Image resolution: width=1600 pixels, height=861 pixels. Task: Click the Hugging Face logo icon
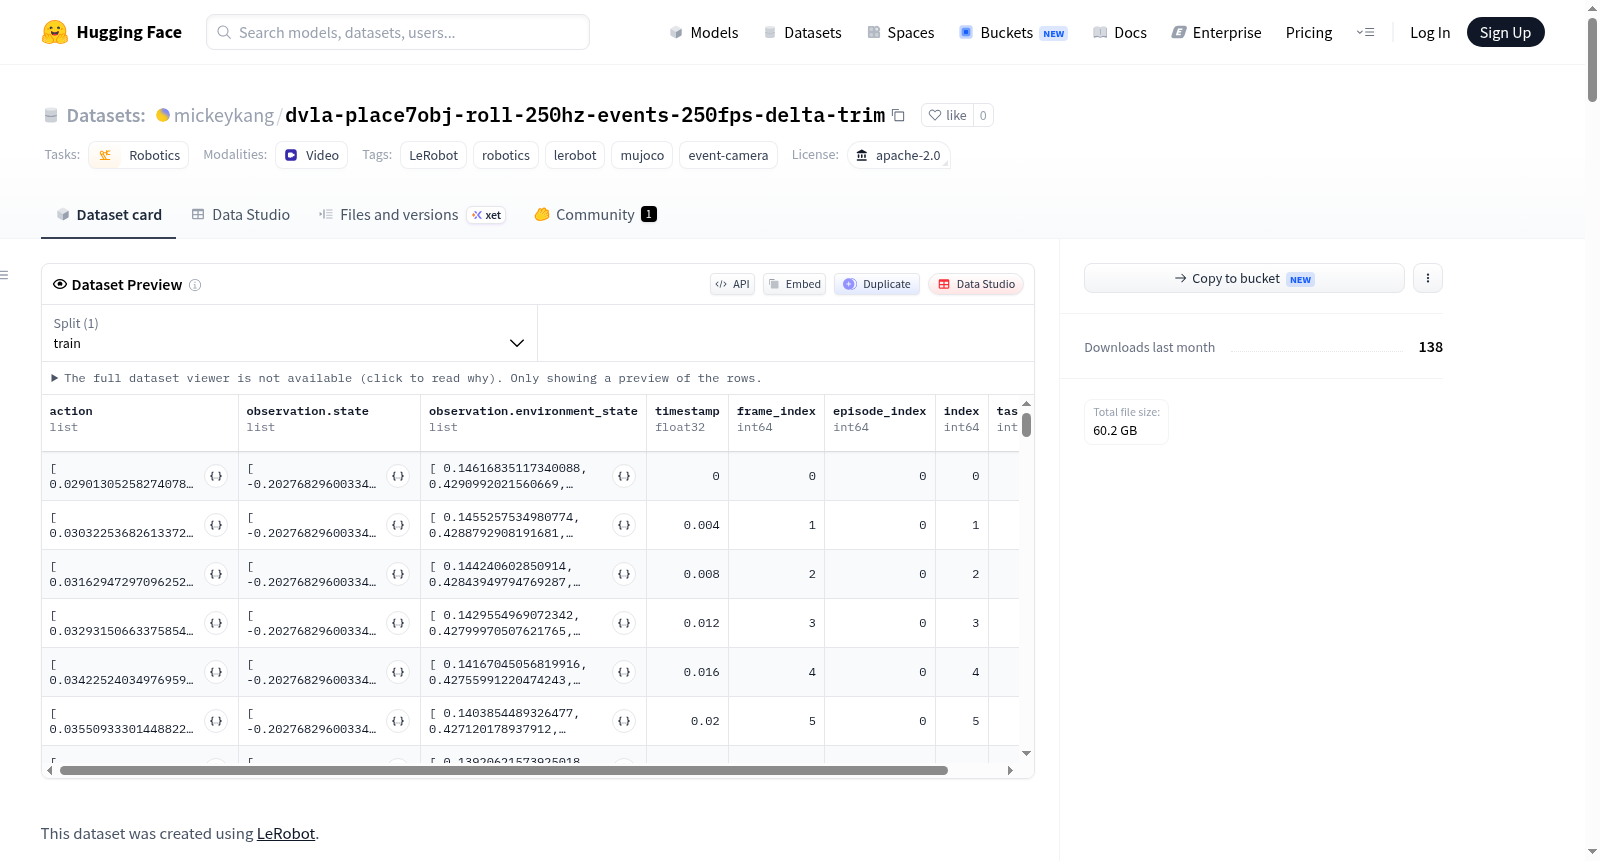coord(55,32)
